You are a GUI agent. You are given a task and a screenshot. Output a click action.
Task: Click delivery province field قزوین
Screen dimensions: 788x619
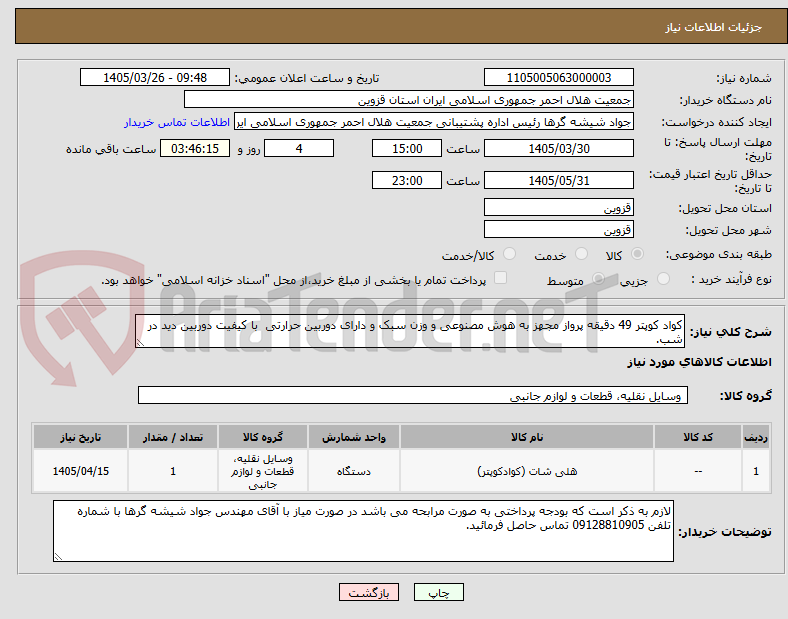pyautogui.click(x=559, y=207)
